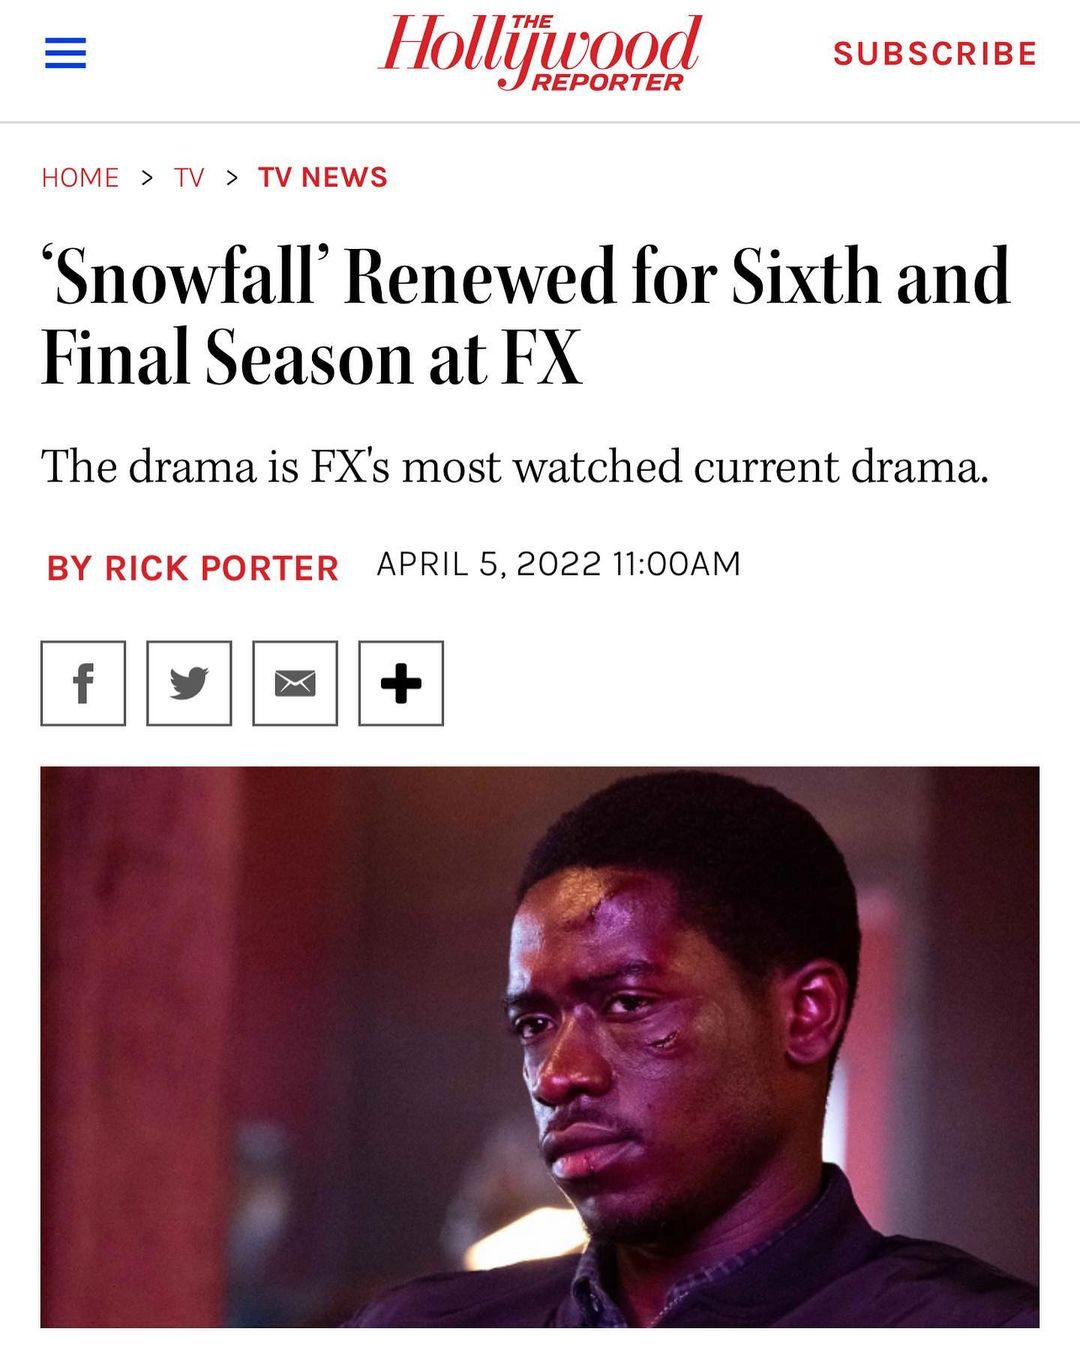The height and width of the screenshot is (1350, 1080).
Task: Open more sharing options plus icon
Action: pos(401,683)
